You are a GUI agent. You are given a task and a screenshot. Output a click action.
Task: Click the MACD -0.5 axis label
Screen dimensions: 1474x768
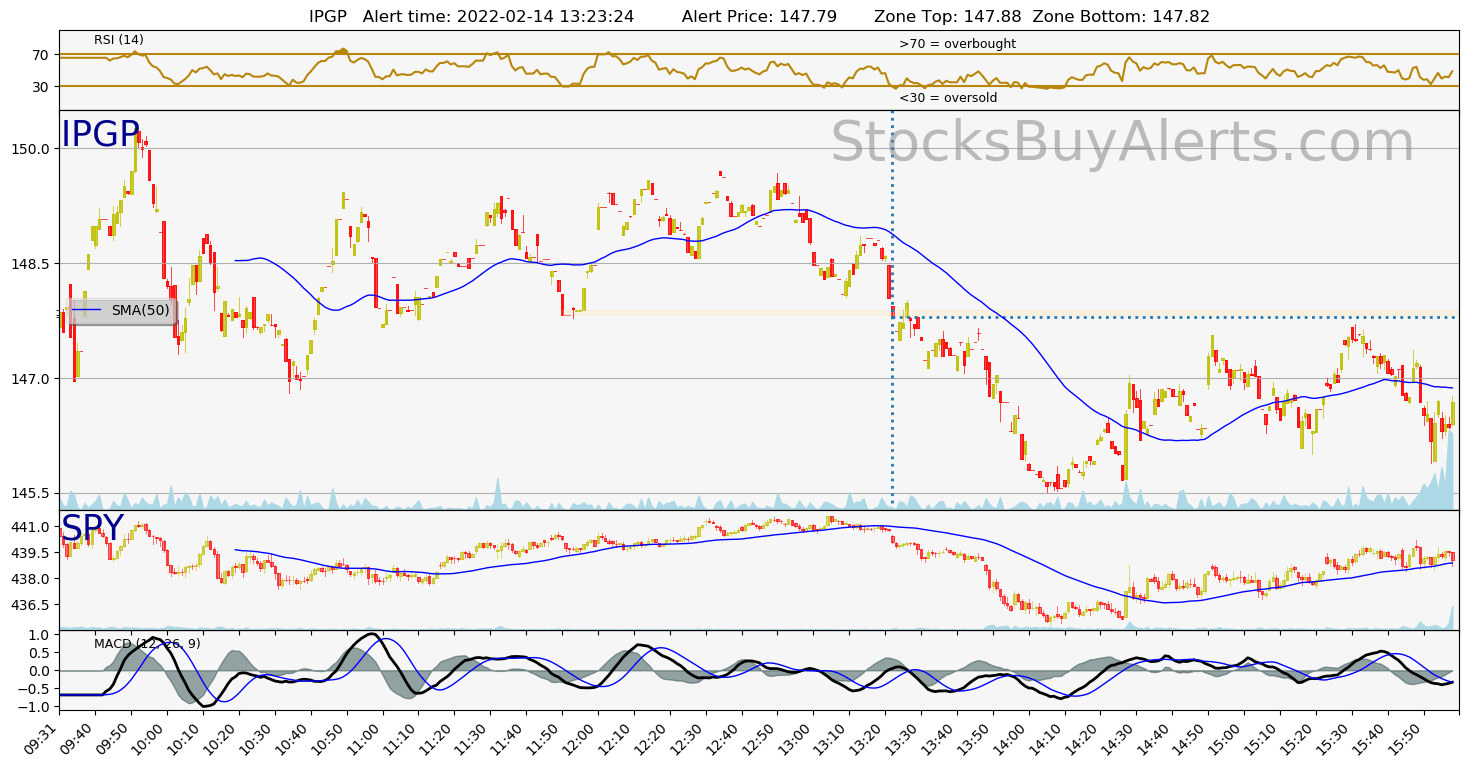36,689
